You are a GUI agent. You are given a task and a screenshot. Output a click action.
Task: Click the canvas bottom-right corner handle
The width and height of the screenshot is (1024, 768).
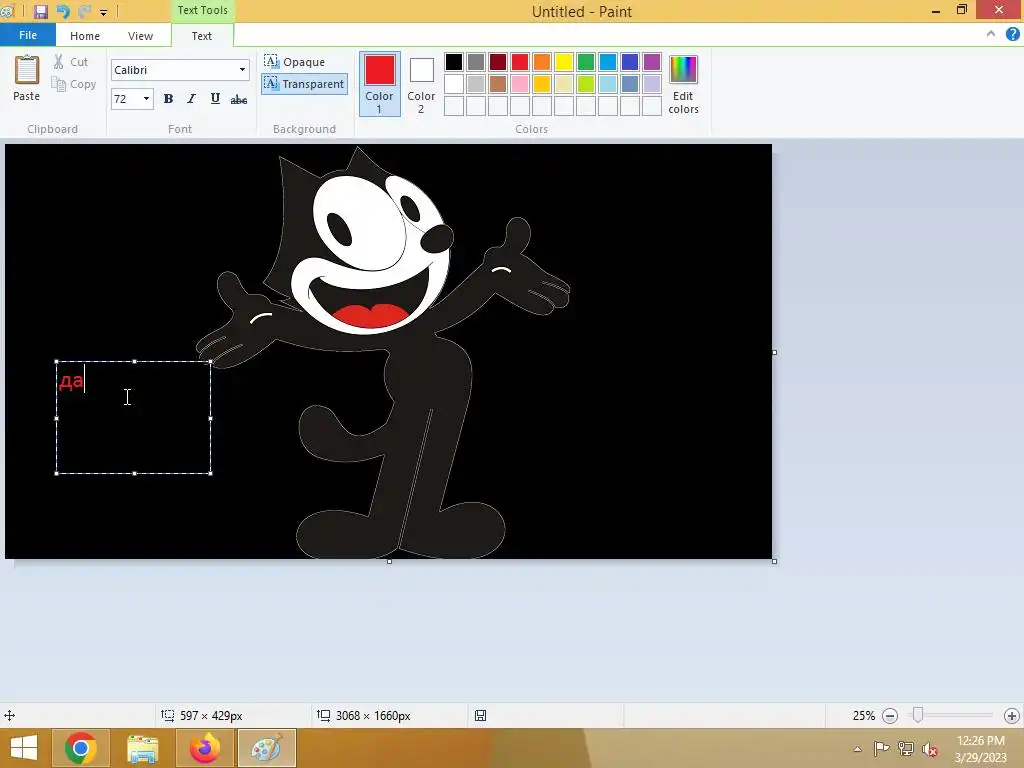tap(775, 561)
